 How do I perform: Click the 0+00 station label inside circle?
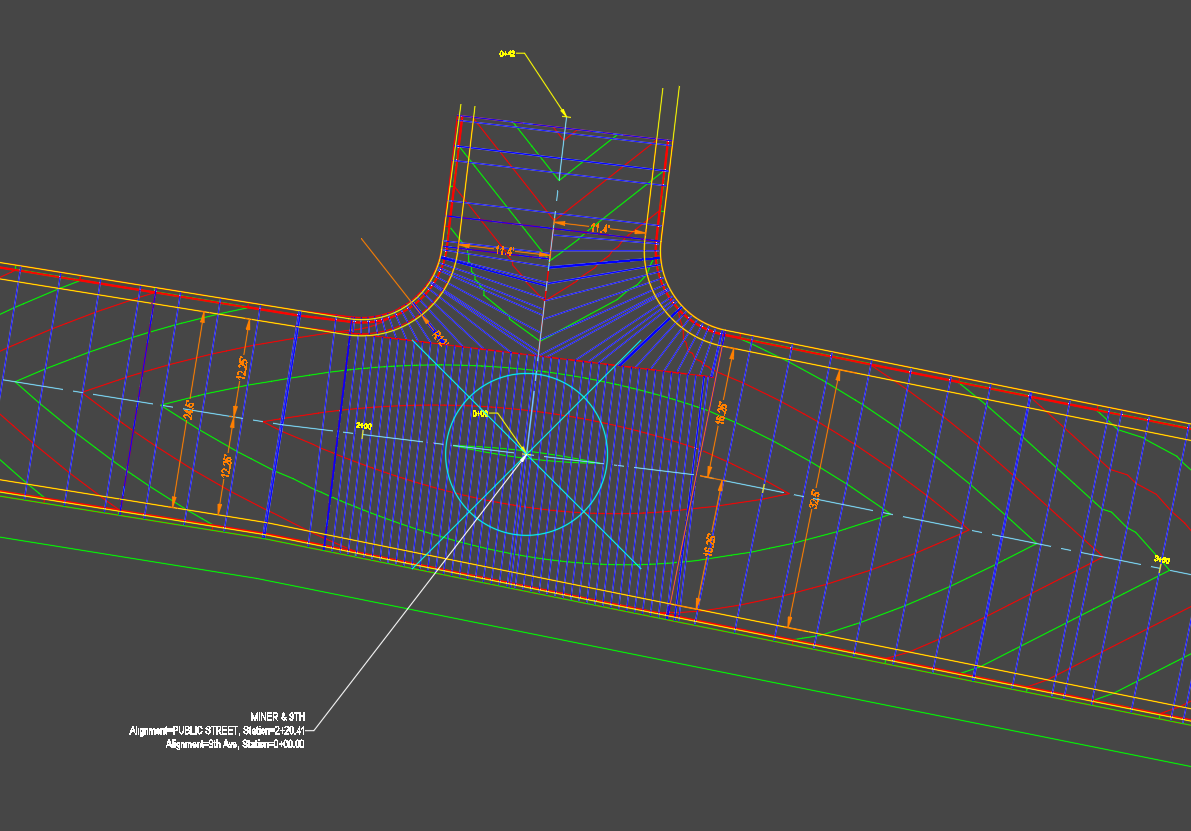click(480, 414)
